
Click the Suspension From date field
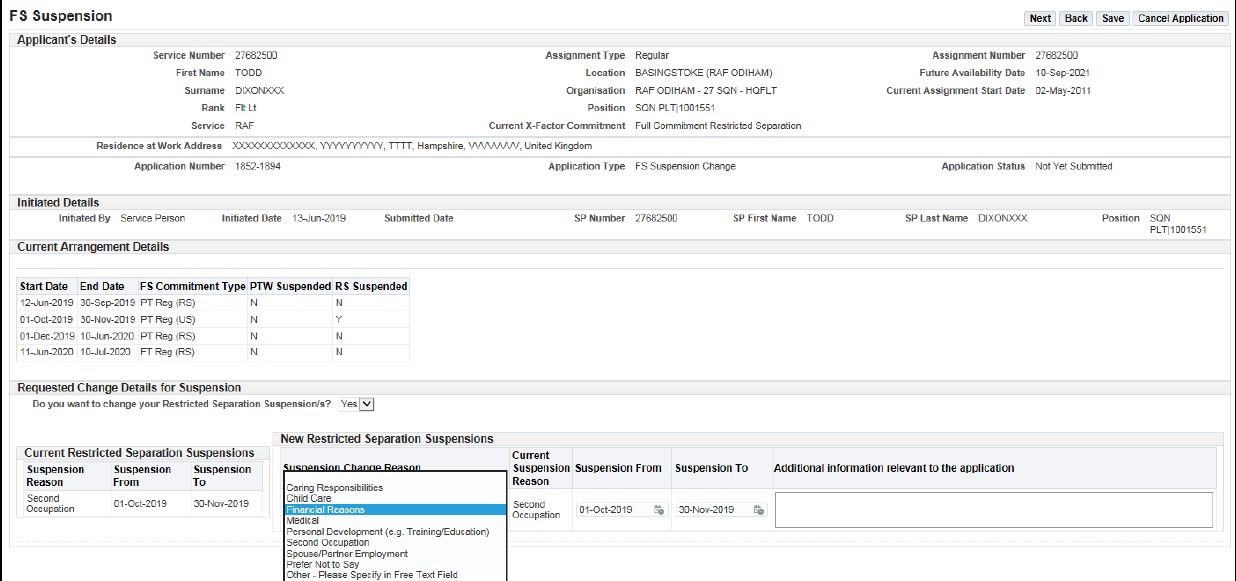[x=612, y=510]
